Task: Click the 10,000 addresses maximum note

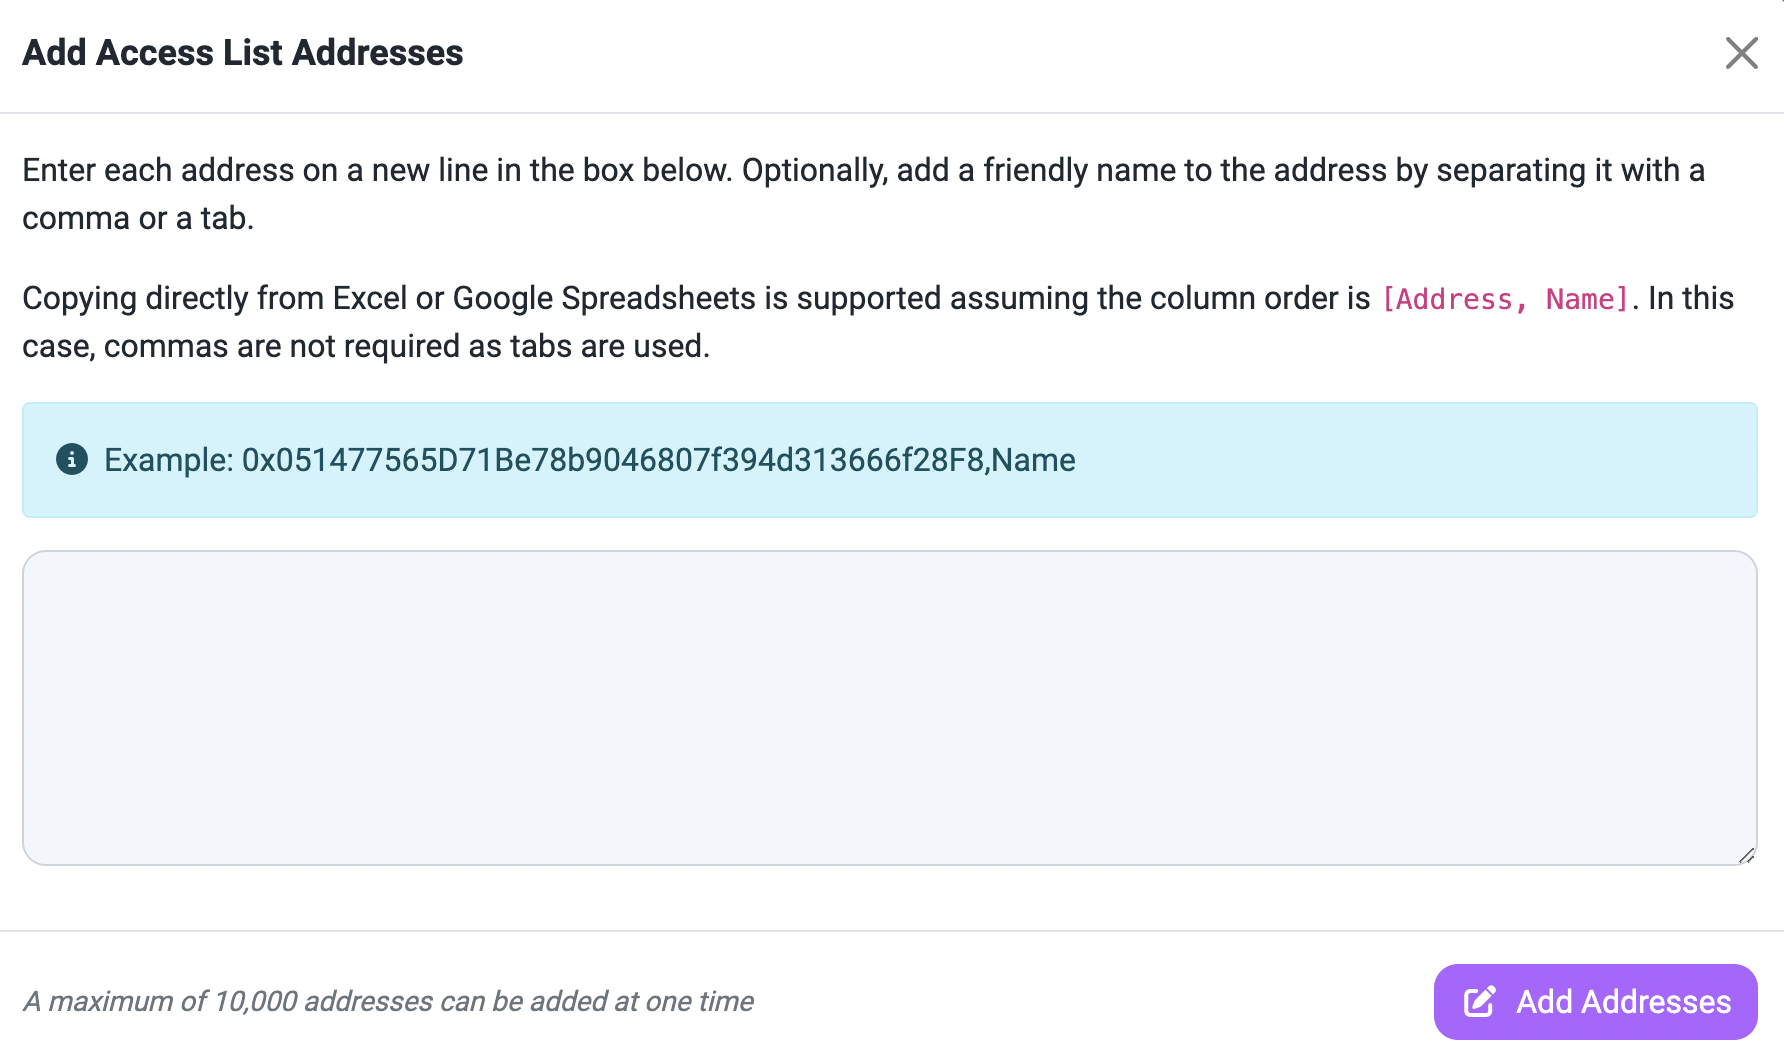Action: (388, 1001)
